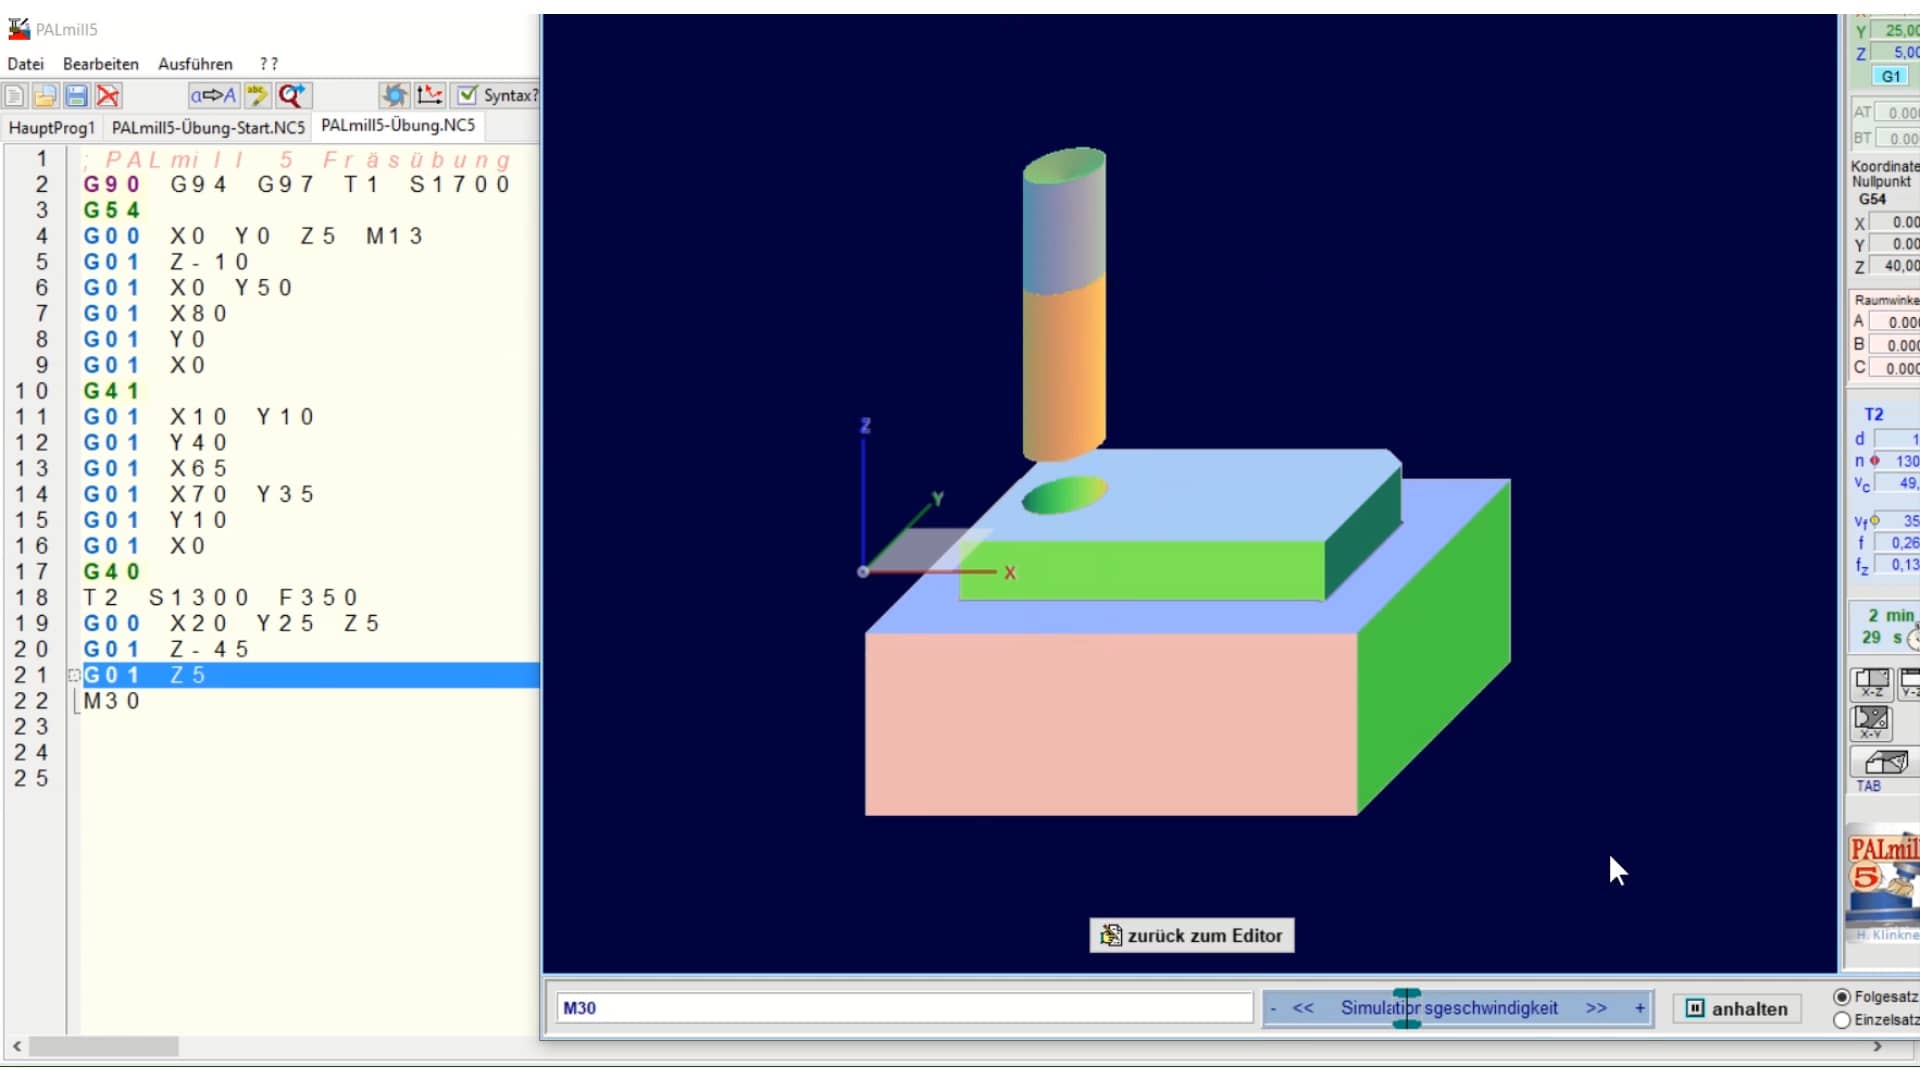Viewport: 1920px width, 1080px height.
Task: Open an existing NC file
Action: click(x=45, y=96)
